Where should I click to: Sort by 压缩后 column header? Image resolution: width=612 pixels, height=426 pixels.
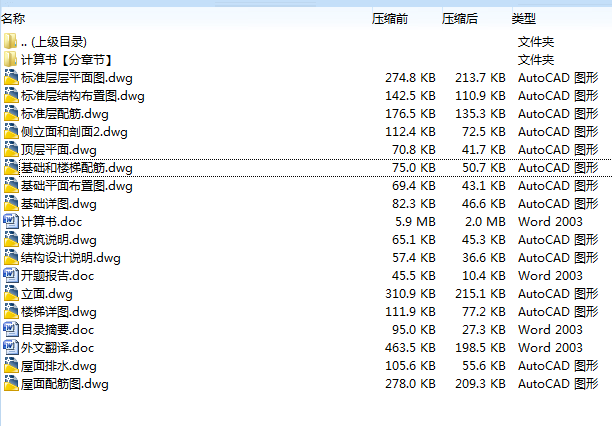point(460,18)
